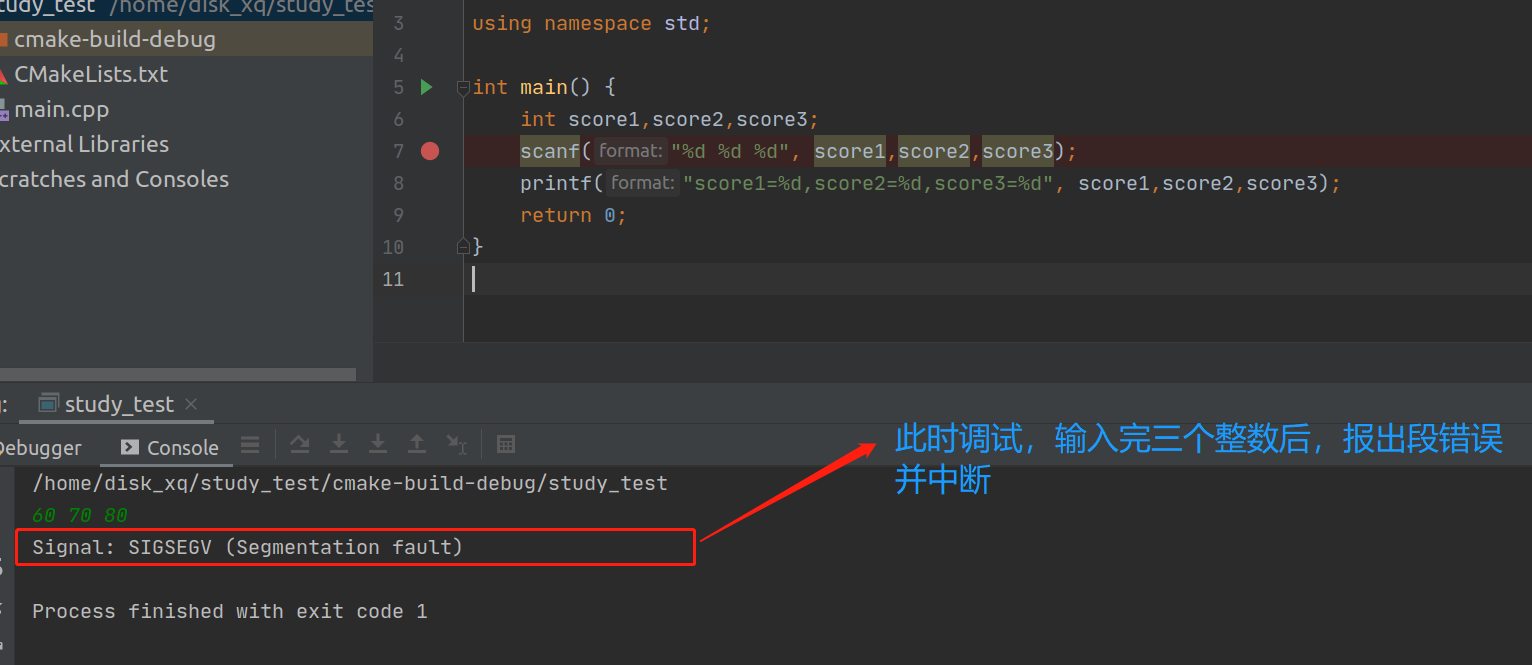Place cursor on empty line 11 in editor
This screenshot has height=665, width=1532.
point(1000,279)
